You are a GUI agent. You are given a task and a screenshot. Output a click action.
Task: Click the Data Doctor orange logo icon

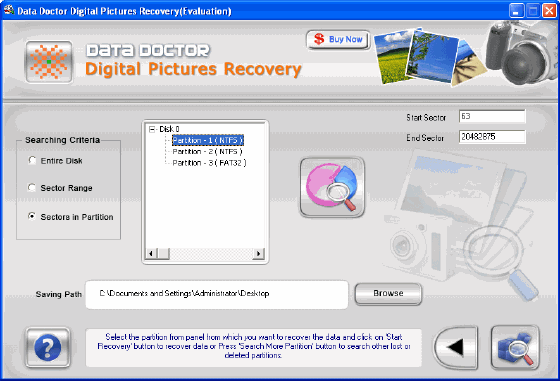pyautogui.click(x=49, y=62)
